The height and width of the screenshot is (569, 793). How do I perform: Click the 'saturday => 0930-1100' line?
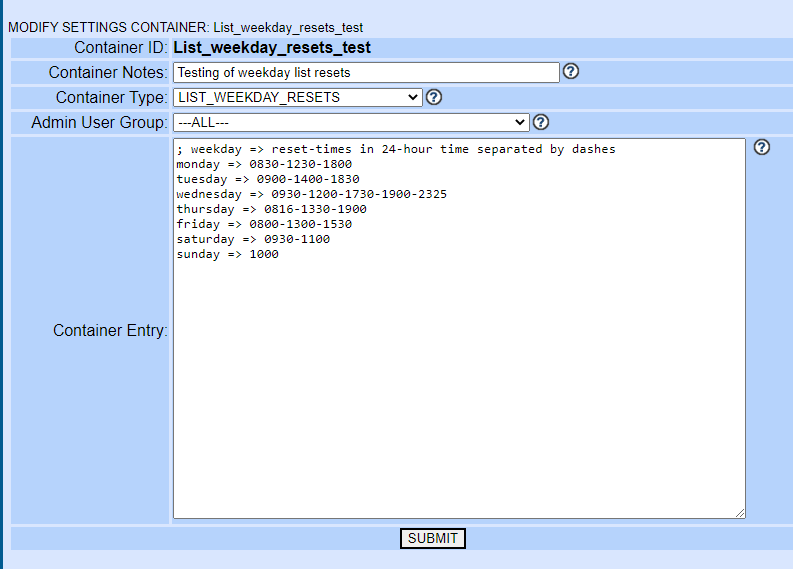253,239
